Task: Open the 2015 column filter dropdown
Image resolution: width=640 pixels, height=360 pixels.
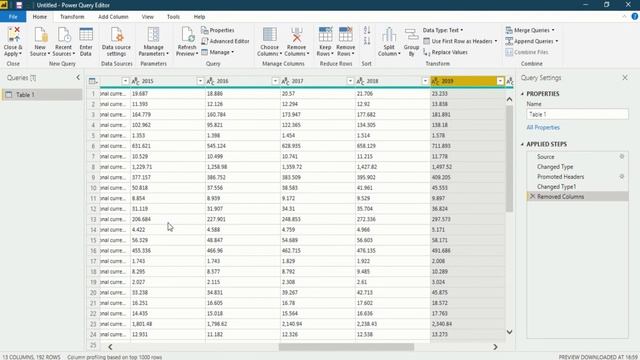Action: (200, 81)
